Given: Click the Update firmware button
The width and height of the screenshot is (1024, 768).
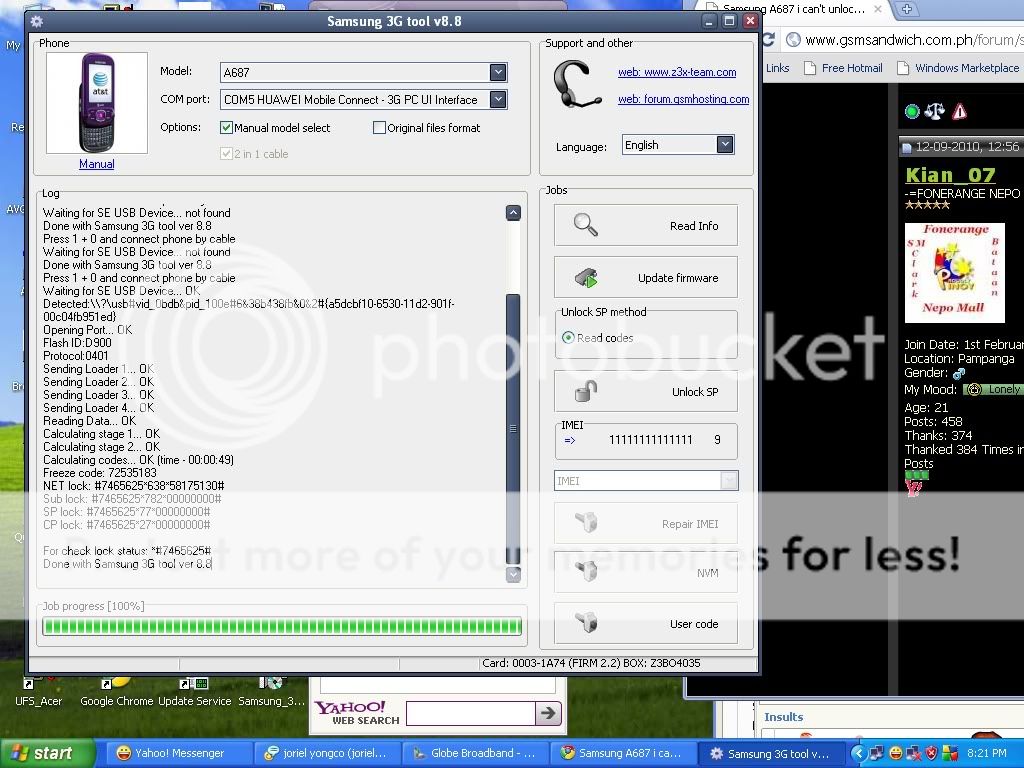Looking at the screenshot, I should click(646, 278).
